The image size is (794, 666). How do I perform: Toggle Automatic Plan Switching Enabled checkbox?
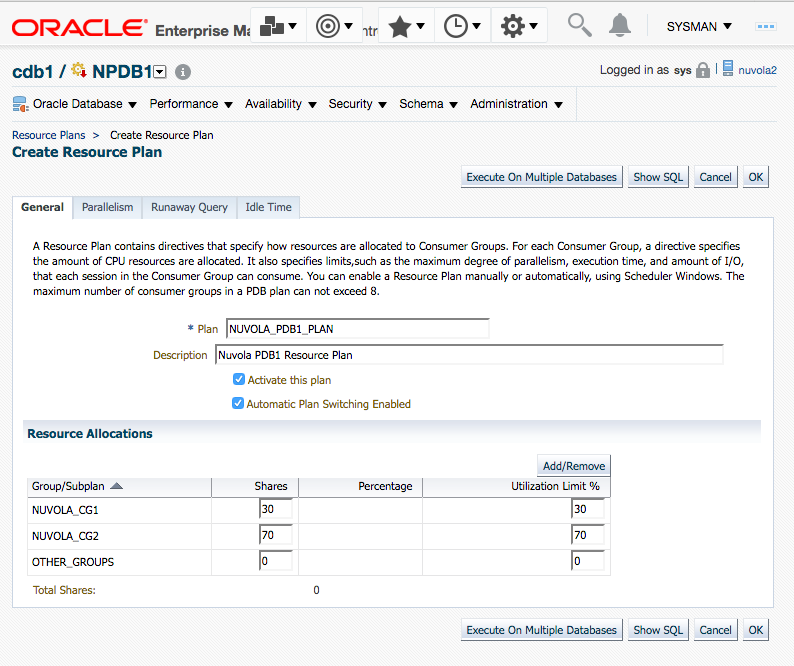point(237,403)
